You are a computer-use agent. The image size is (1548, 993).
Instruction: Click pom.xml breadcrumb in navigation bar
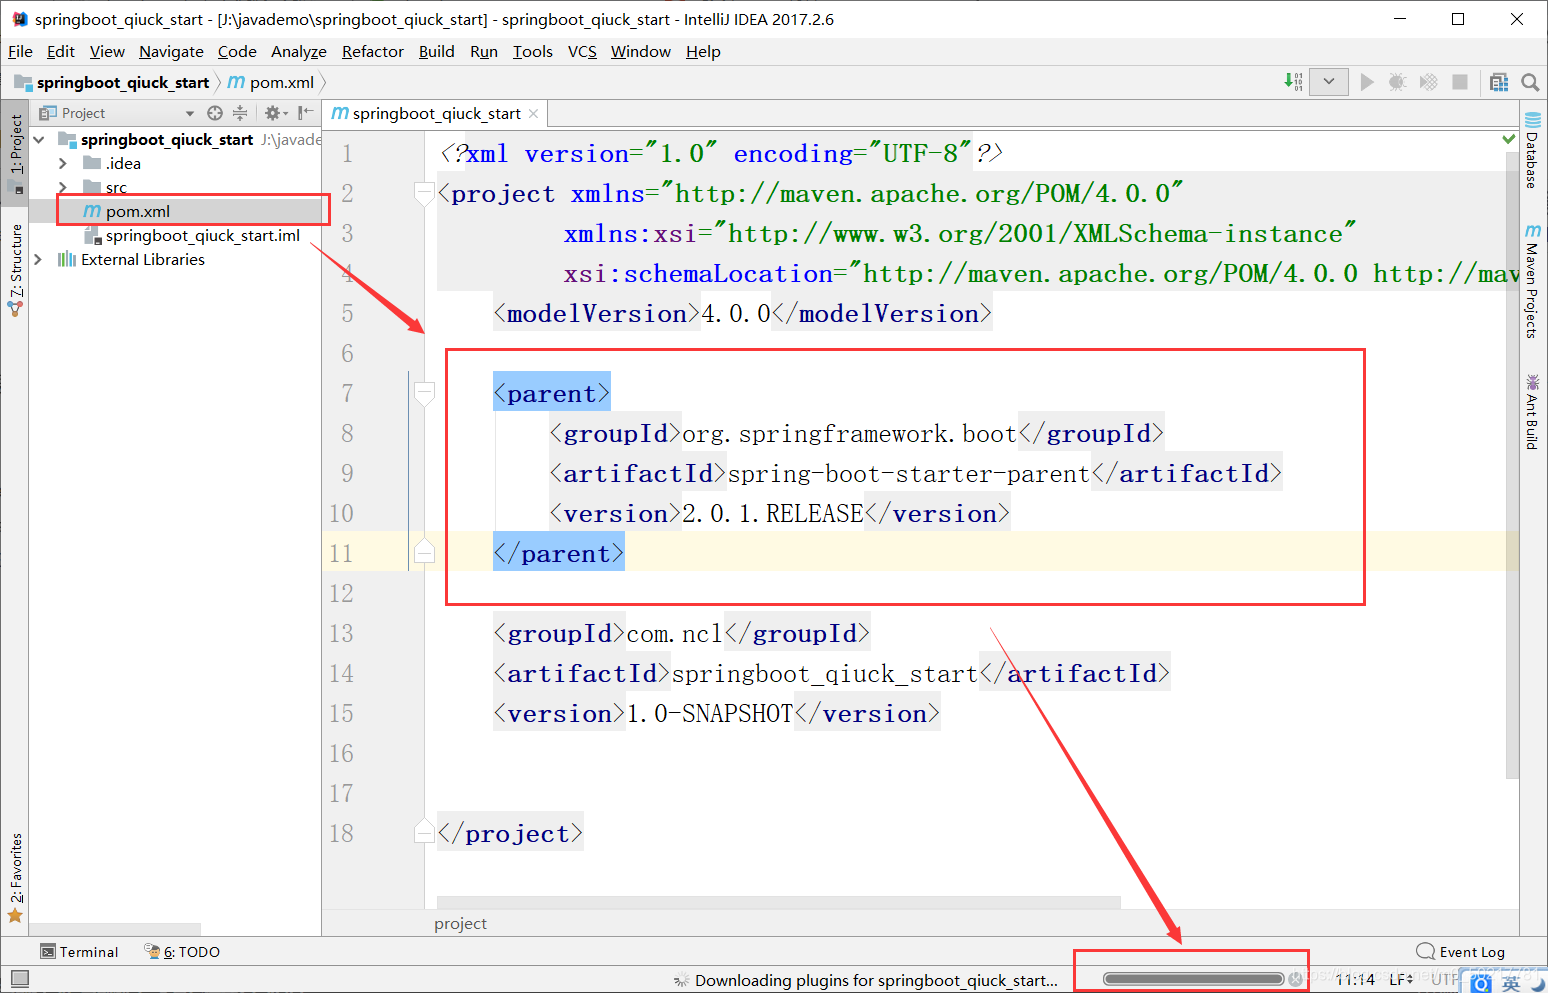271,82
